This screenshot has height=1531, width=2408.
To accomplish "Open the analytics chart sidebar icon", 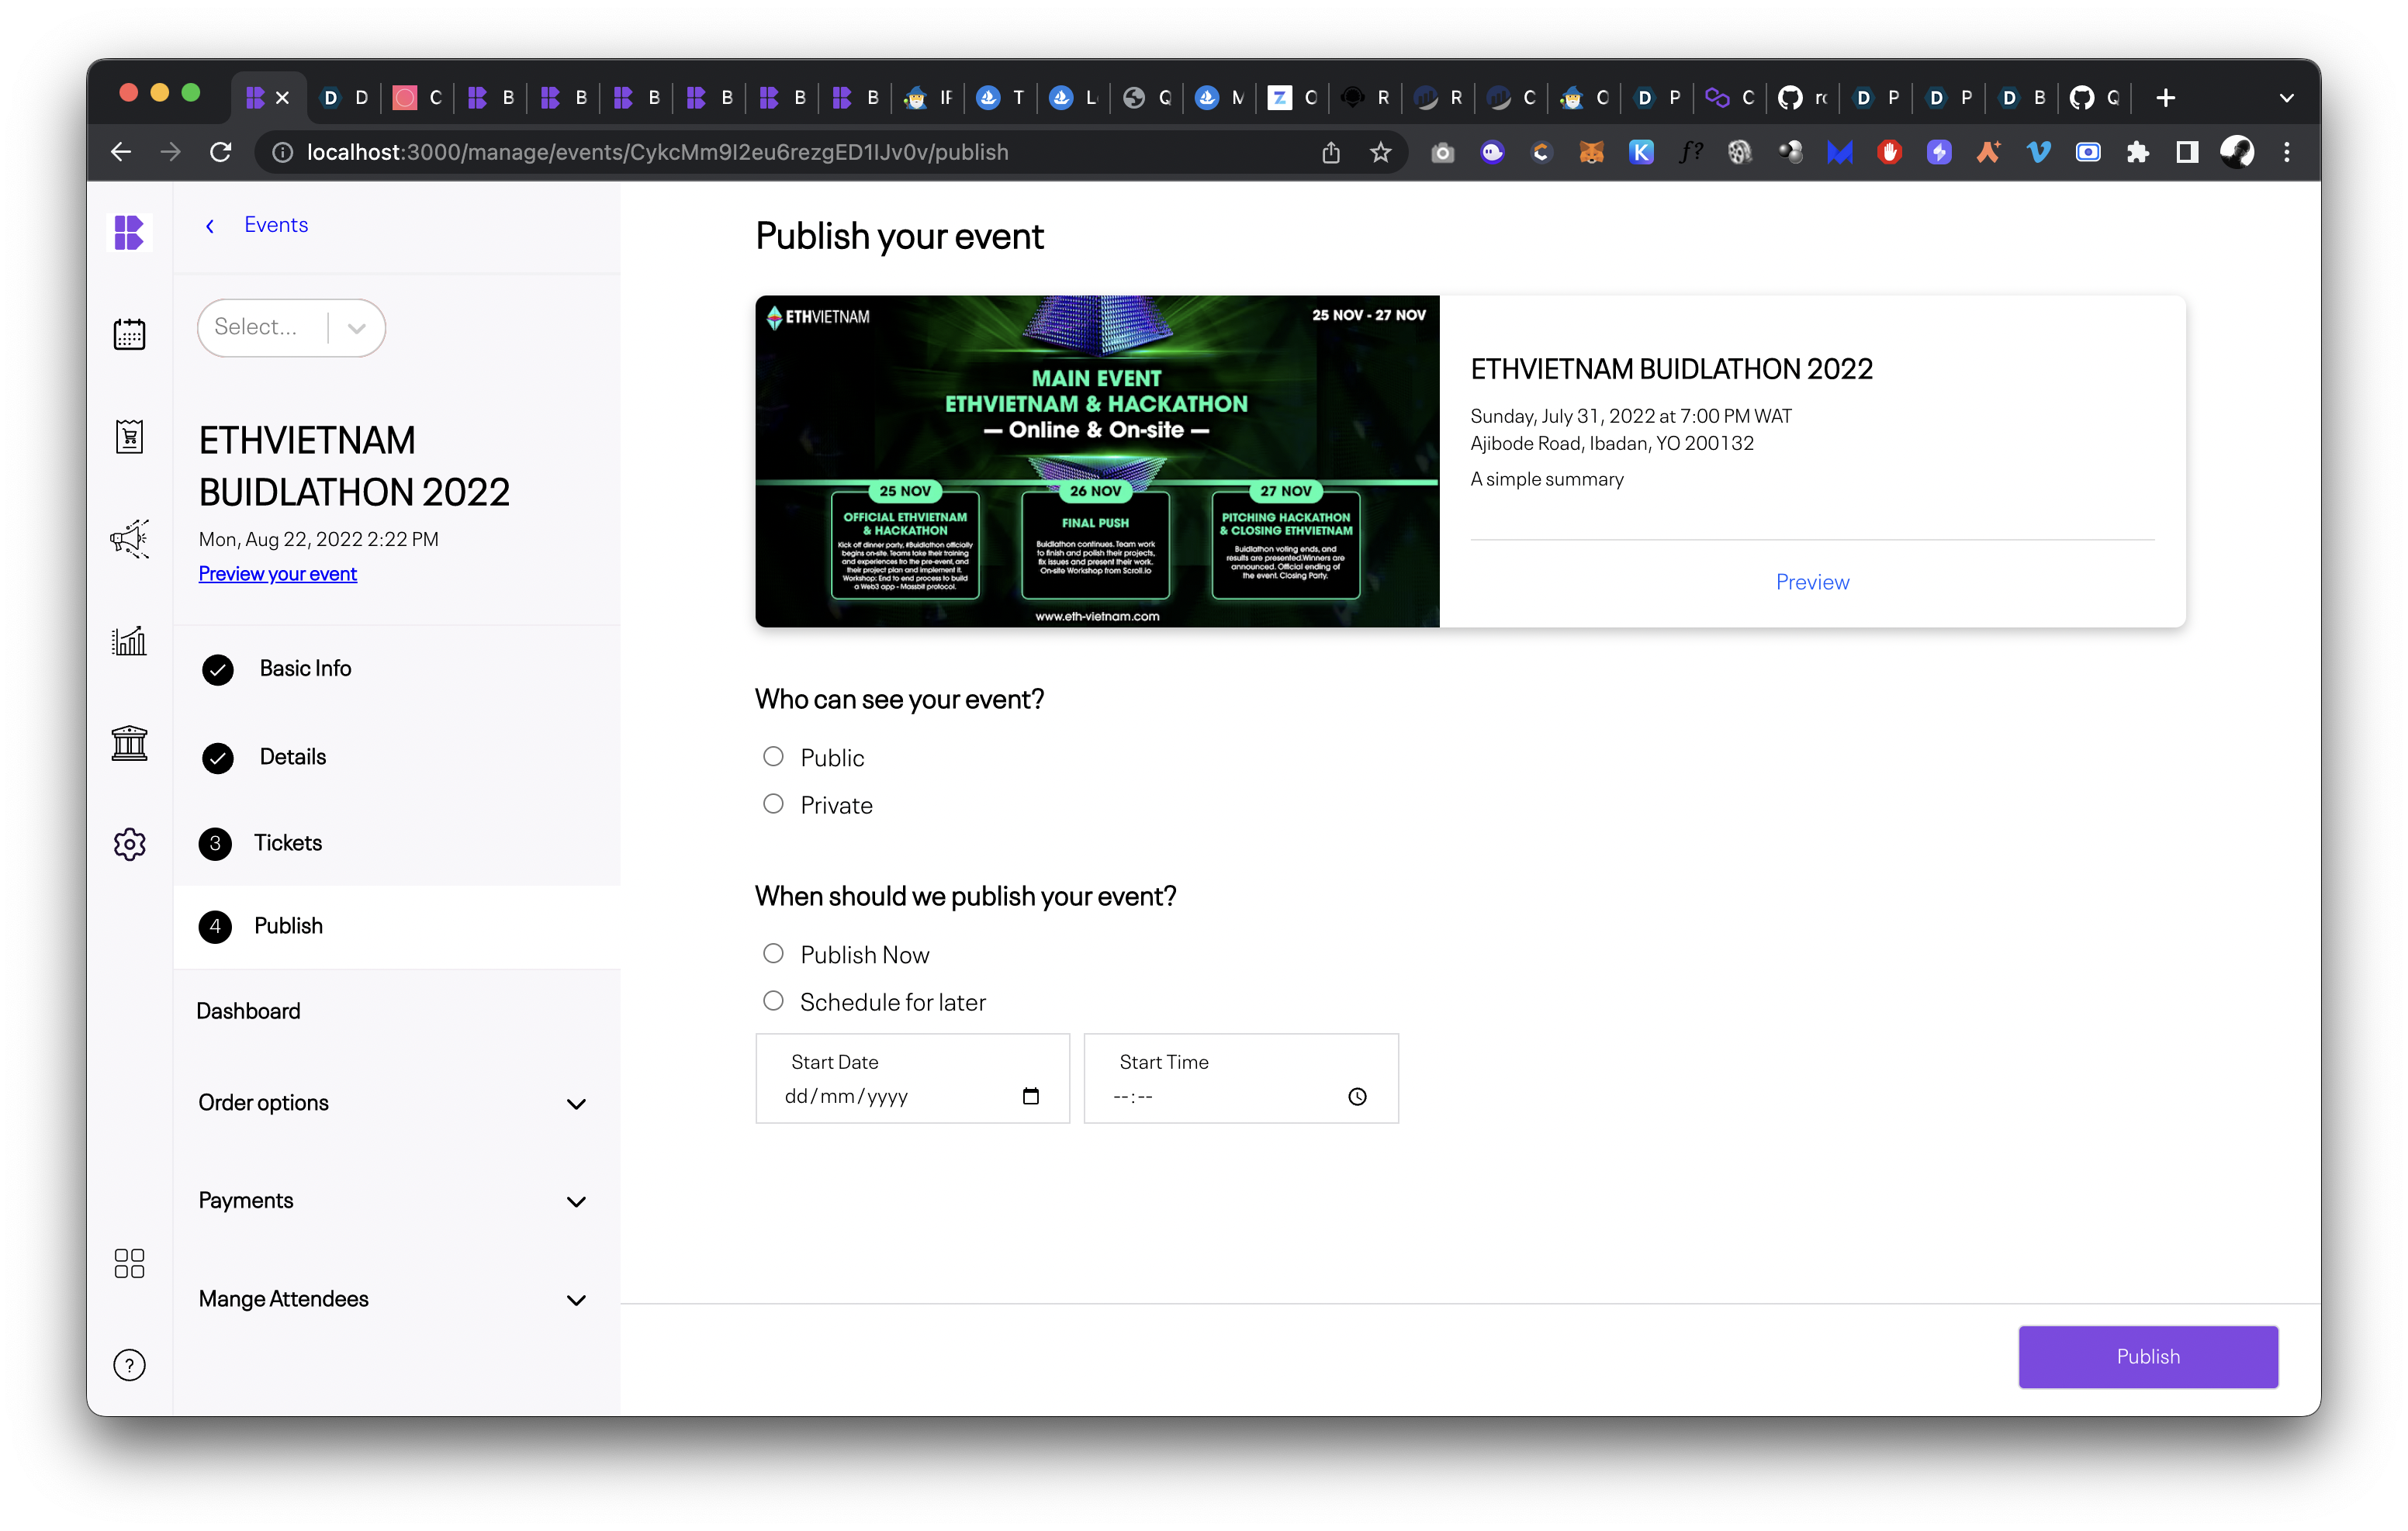I will [129, 641].
